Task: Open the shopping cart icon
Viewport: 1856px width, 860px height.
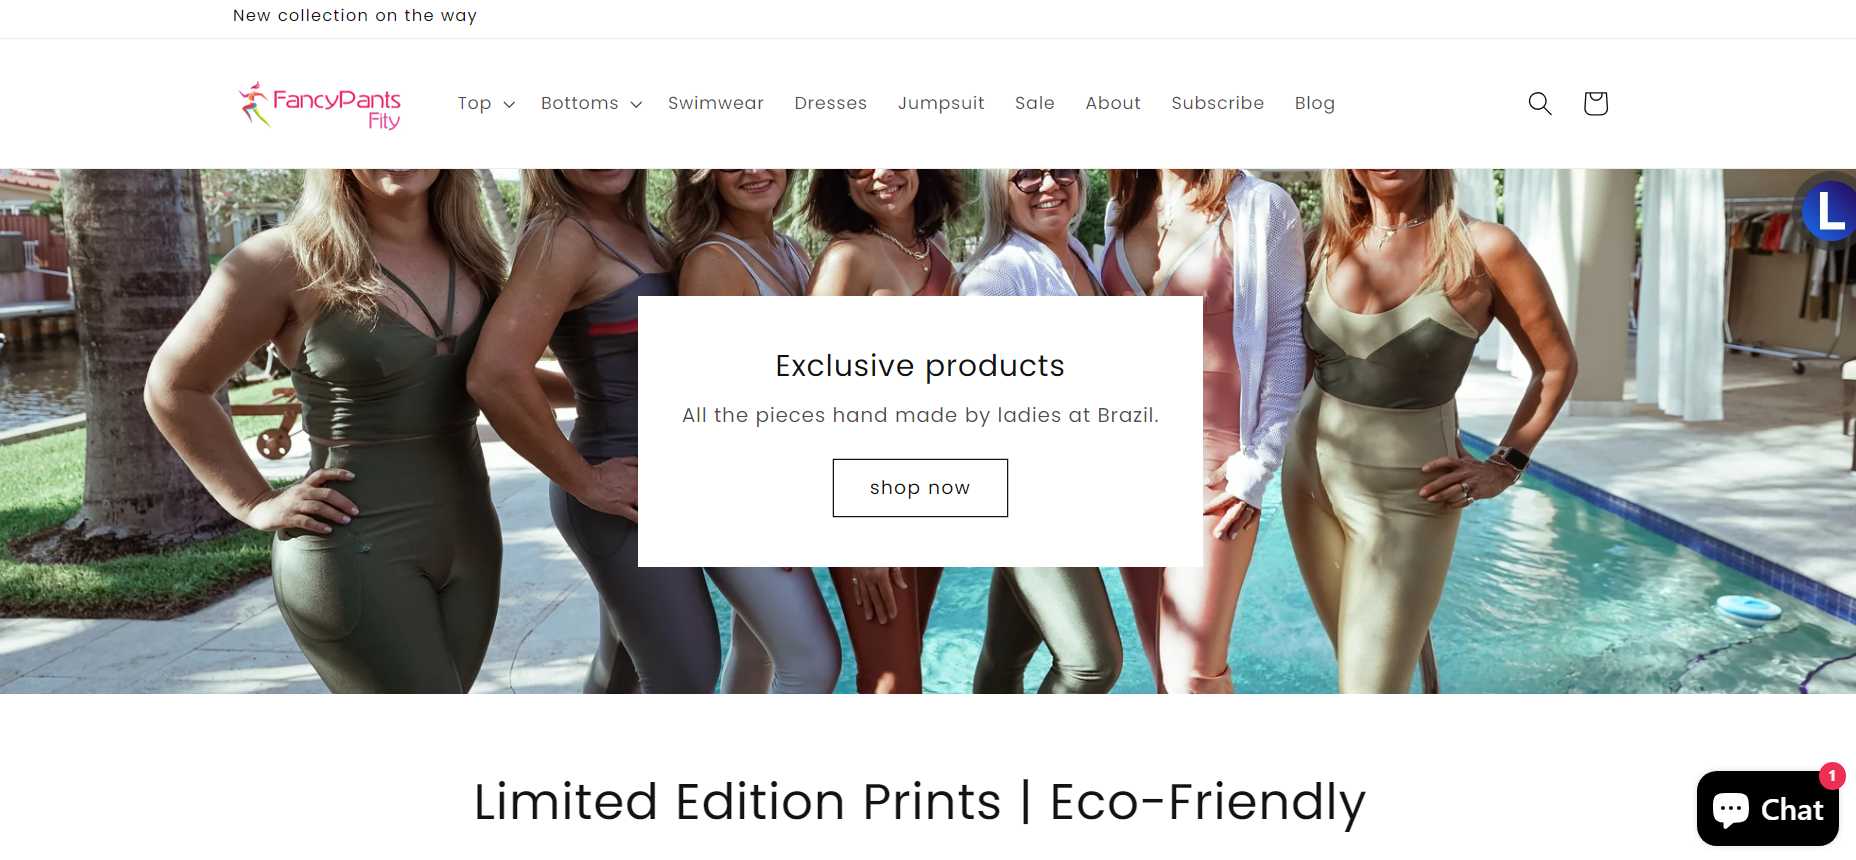Action: click(1595, 103)
